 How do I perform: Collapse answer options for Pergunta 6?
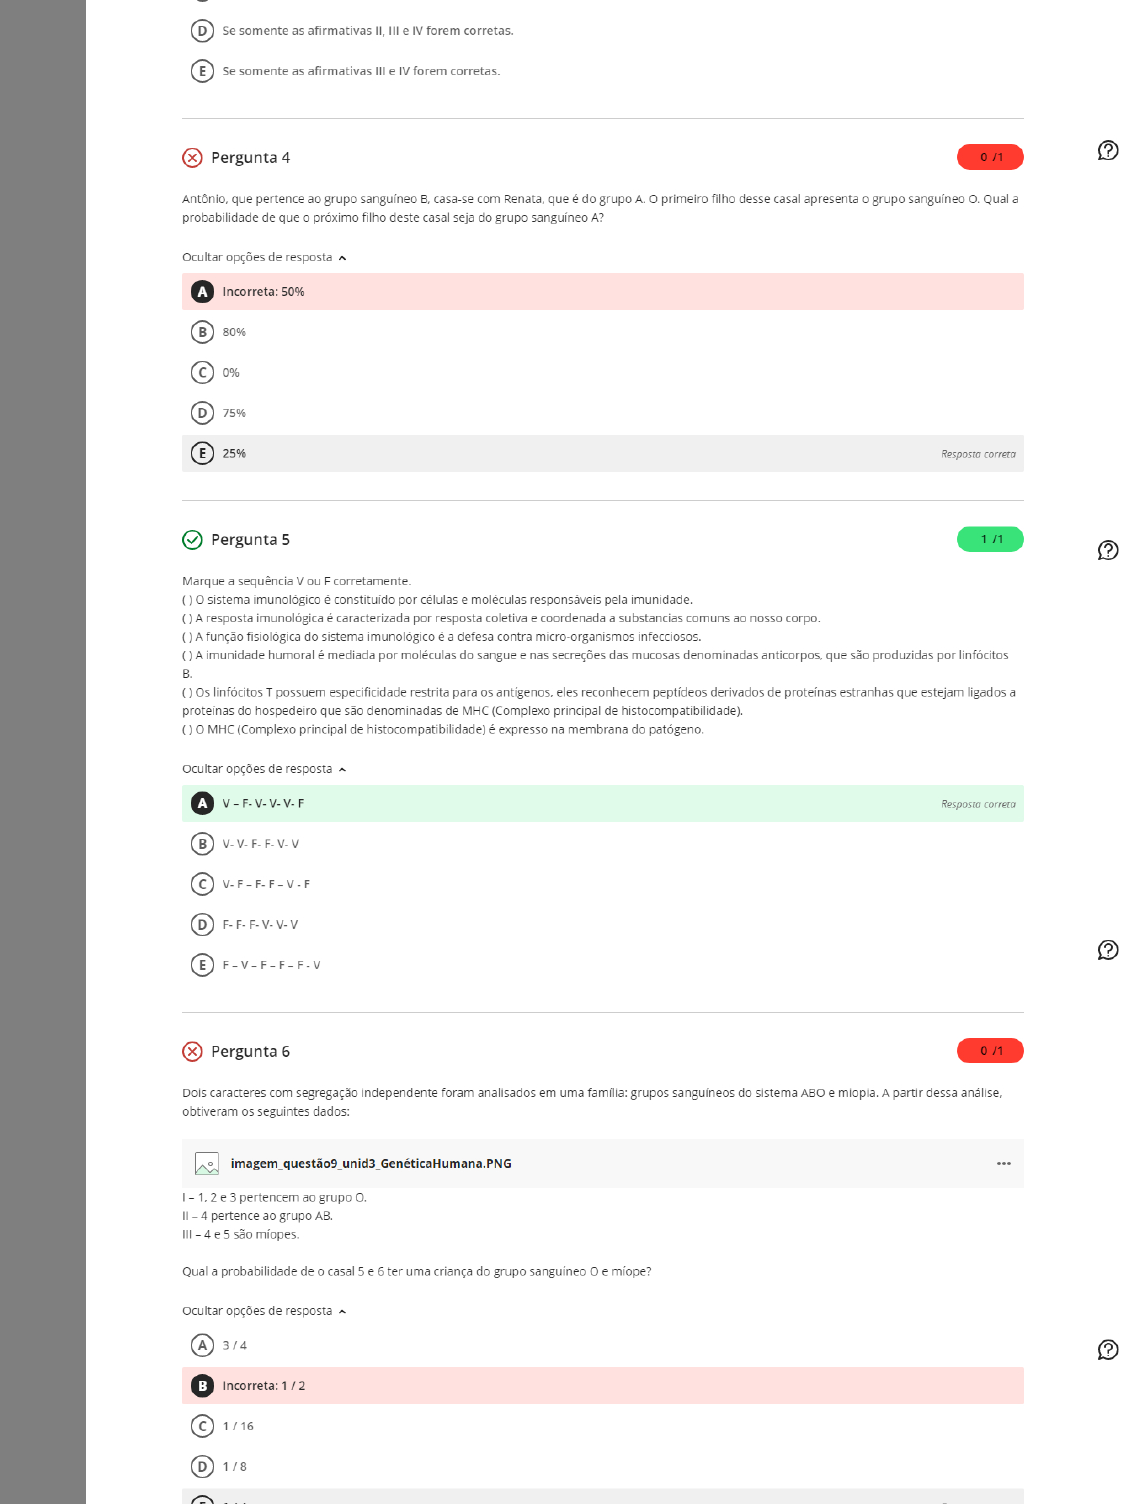264,1309
